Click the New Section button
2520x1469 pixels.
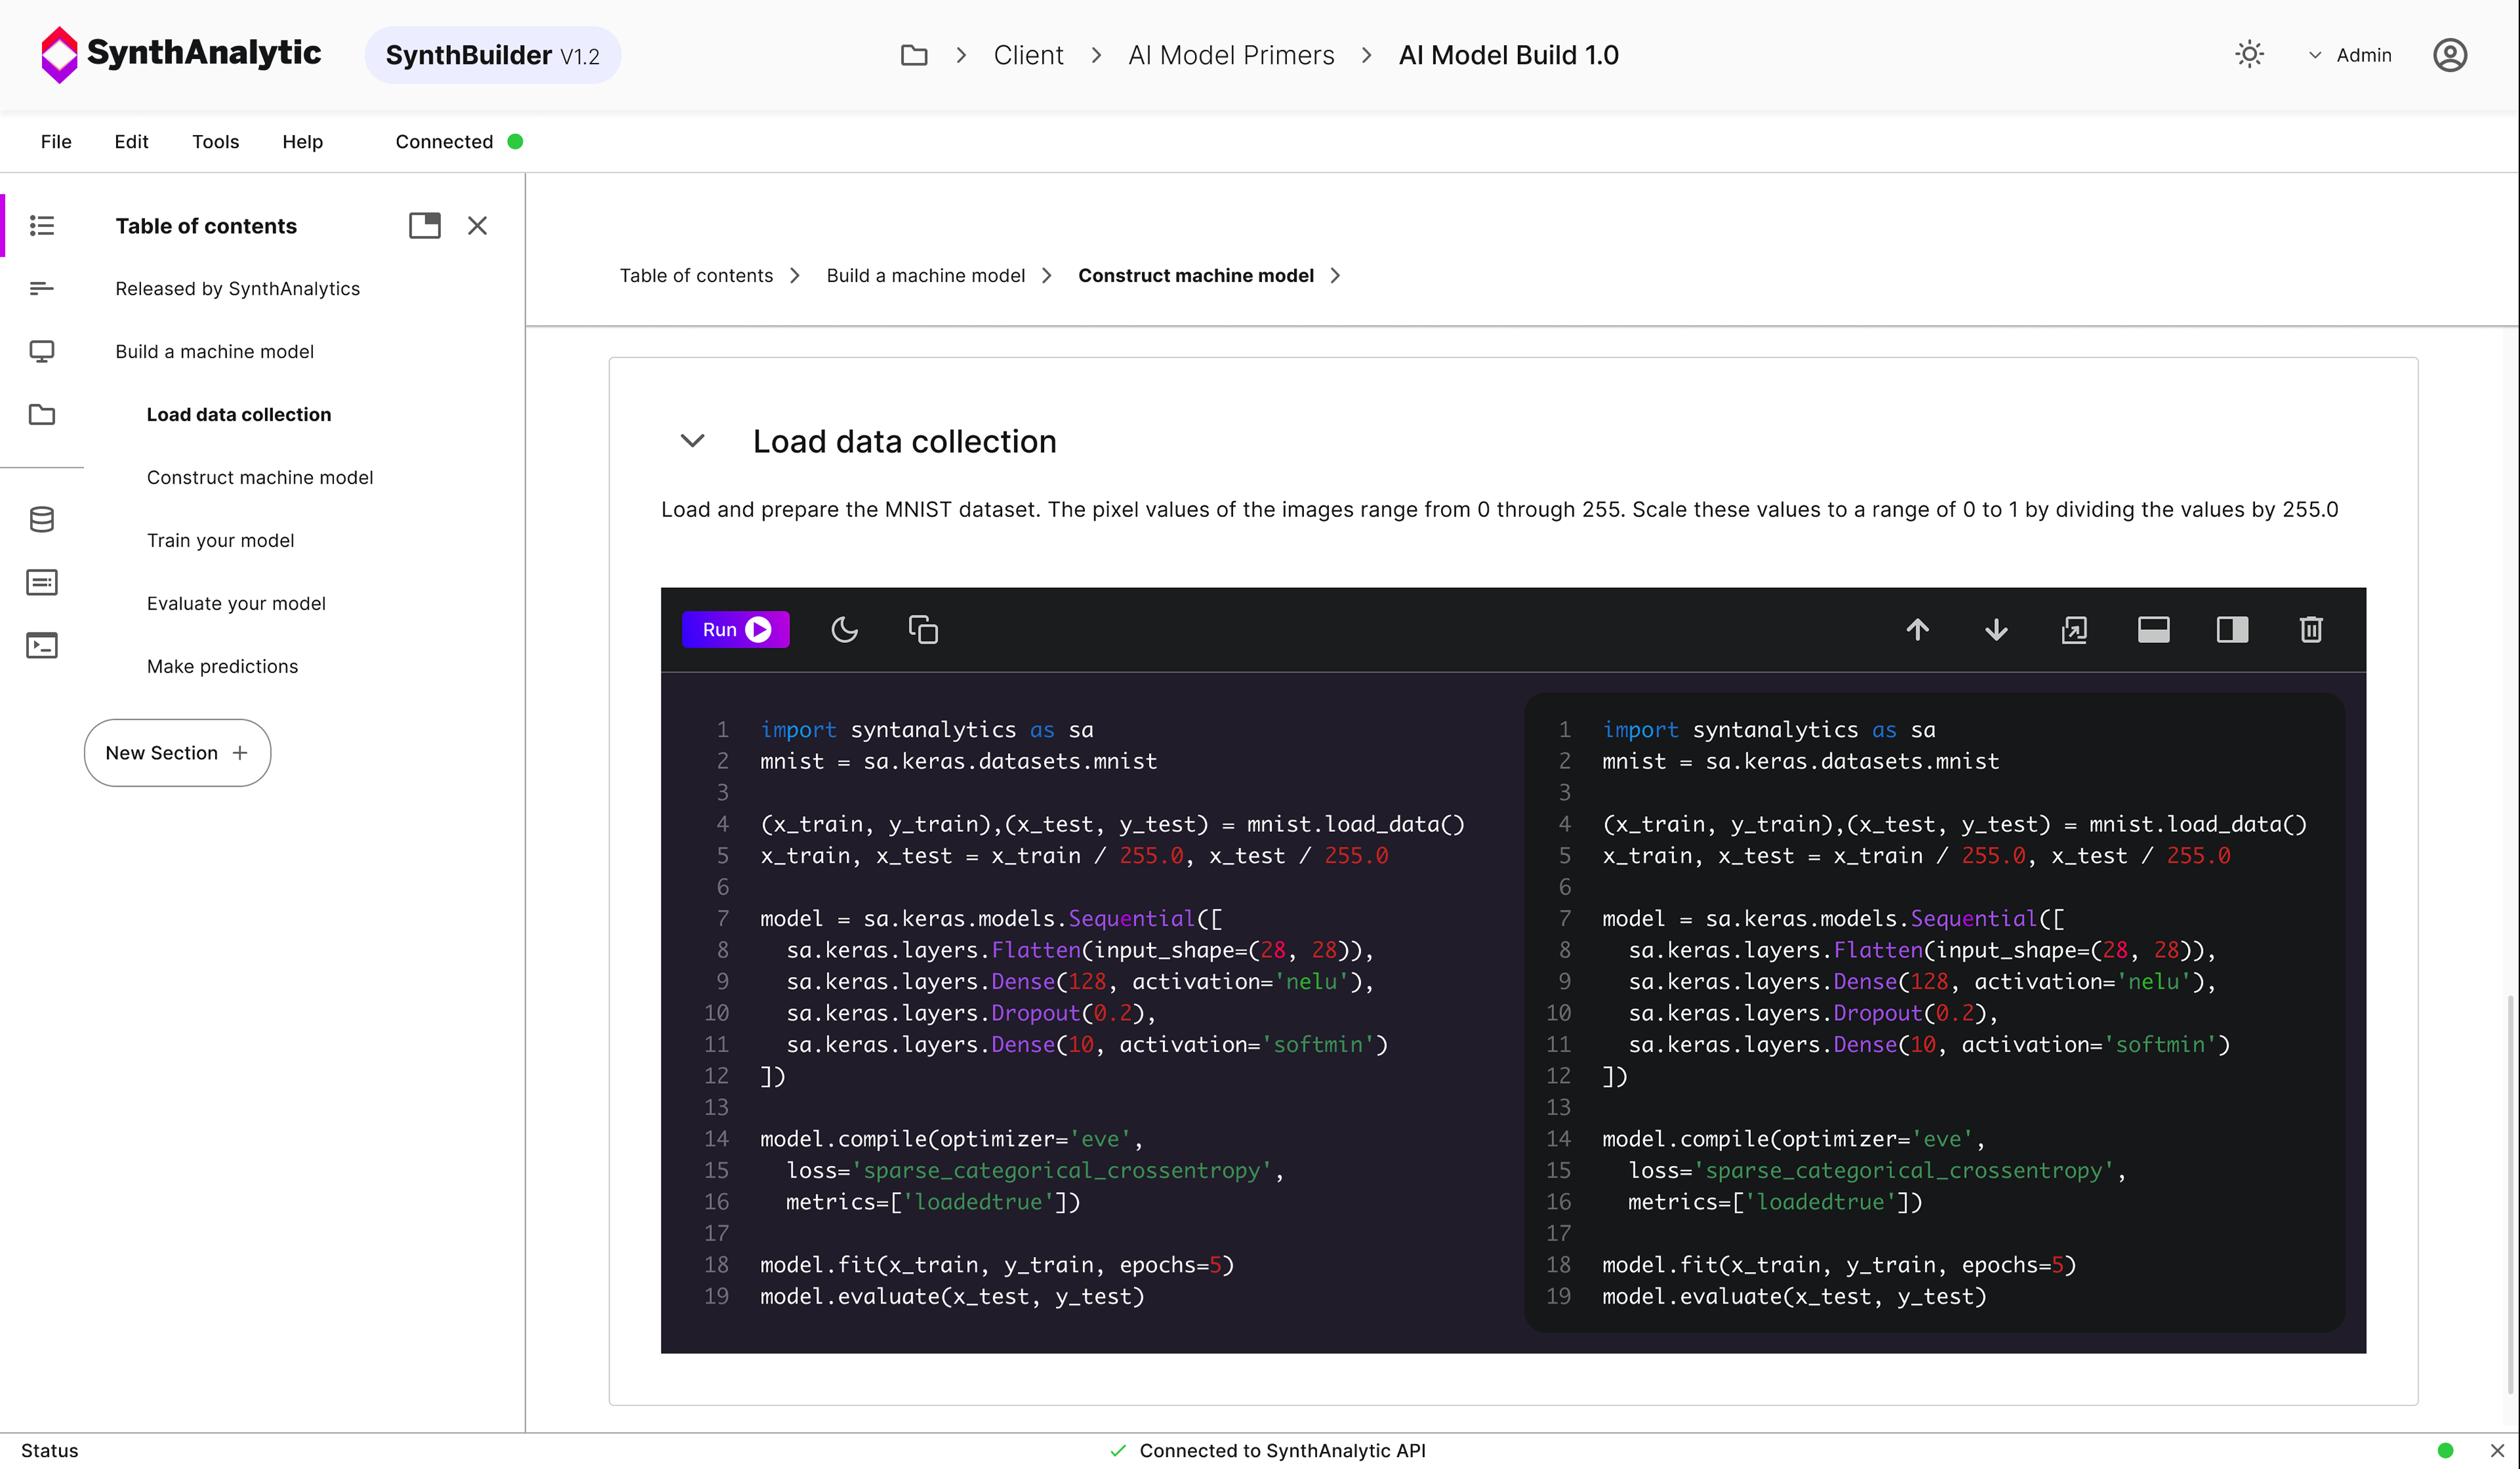pos(177,753)
